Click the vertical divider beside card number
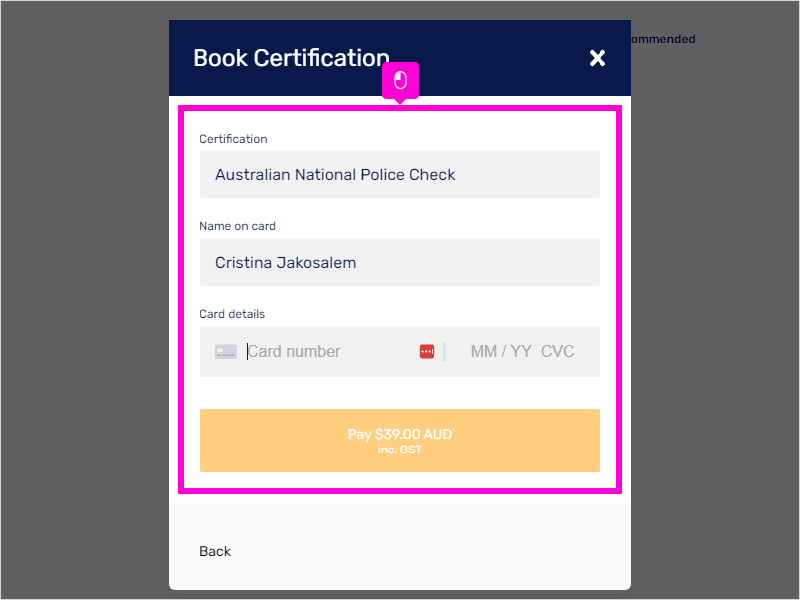 tap(444, 352)
